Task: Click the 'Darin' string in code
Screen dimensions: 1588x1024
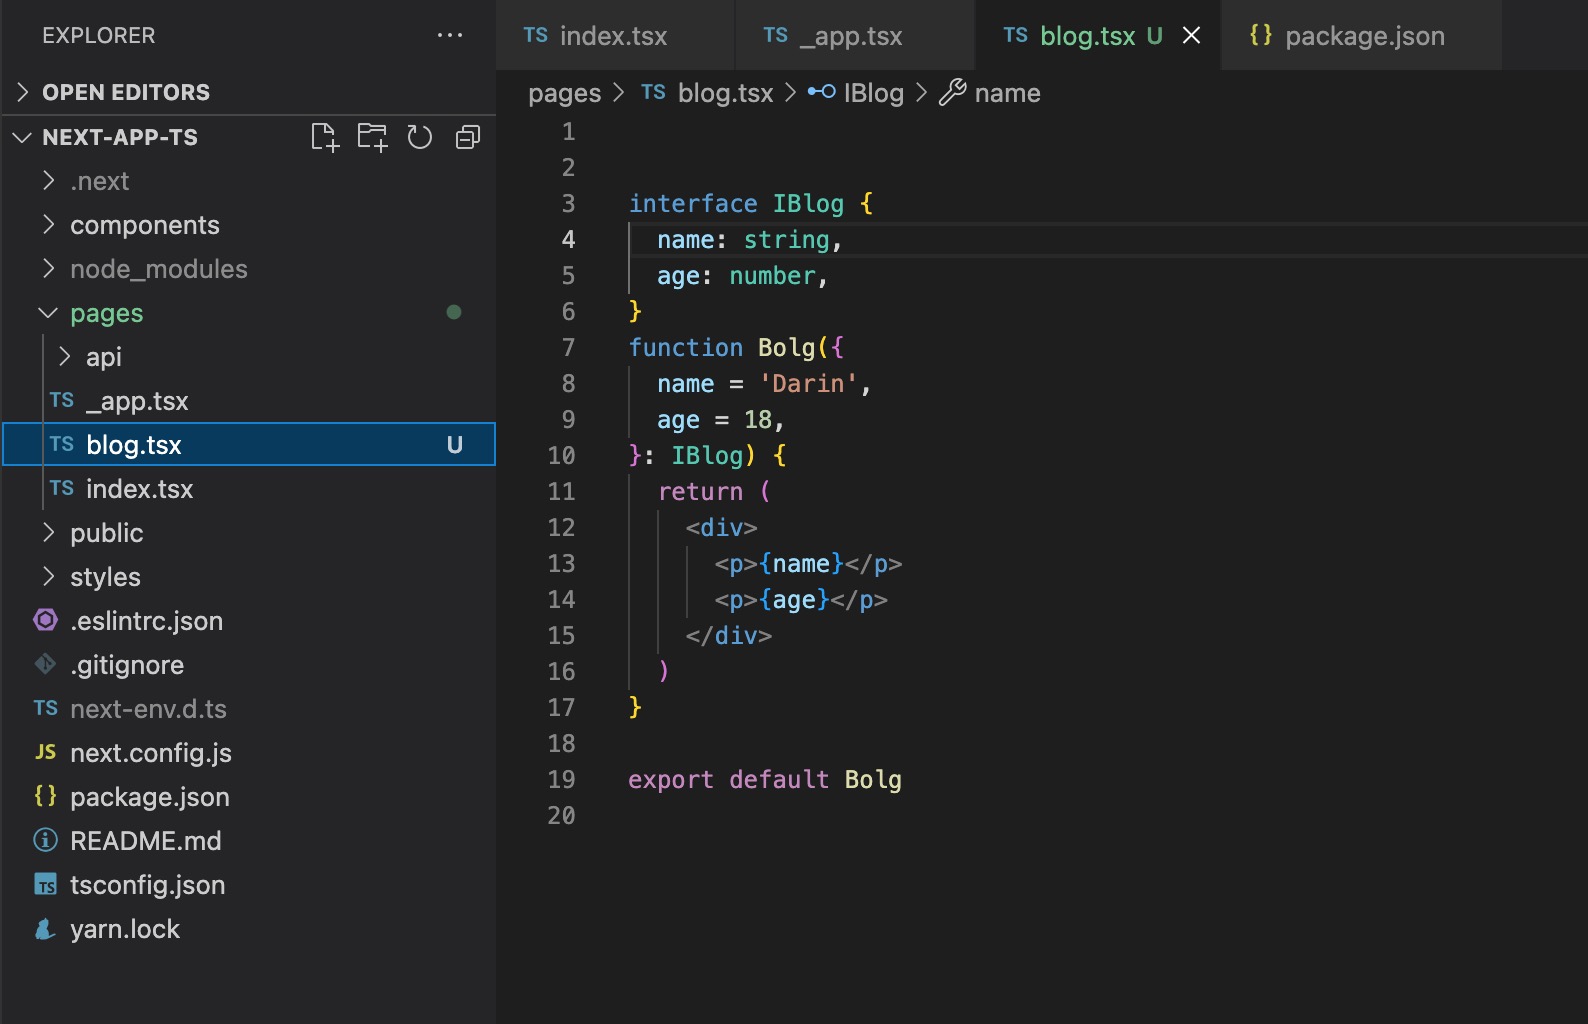Action: click(x=808, y=383)
